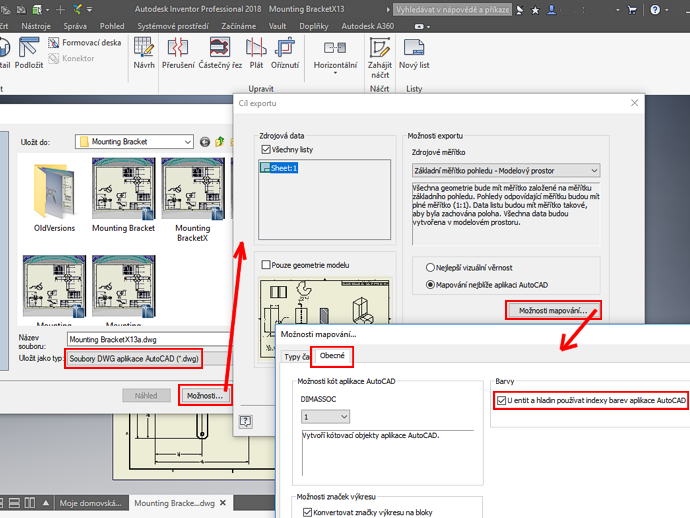
Task: Start a sketch with Zahájit náčrt
Action: [380, 57]
